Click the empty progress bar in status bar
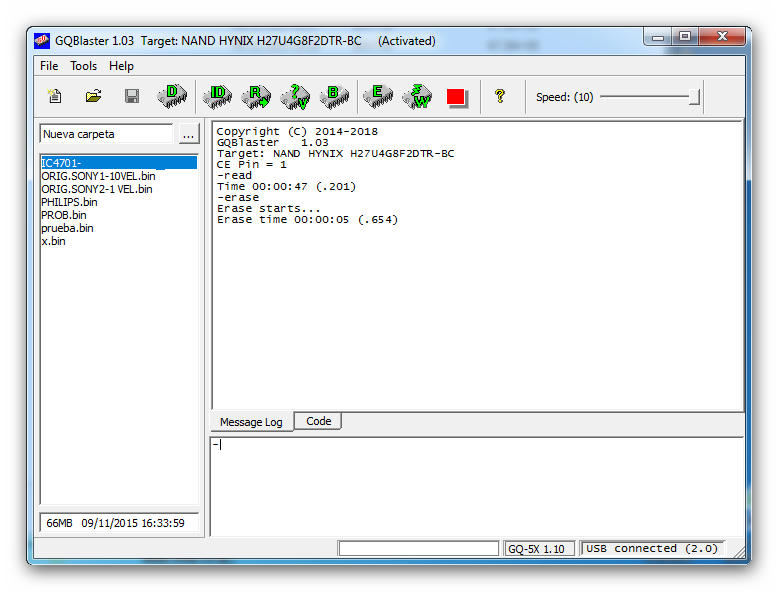The width and height of the screenshot is (779, 592). [x=418, y=549]
